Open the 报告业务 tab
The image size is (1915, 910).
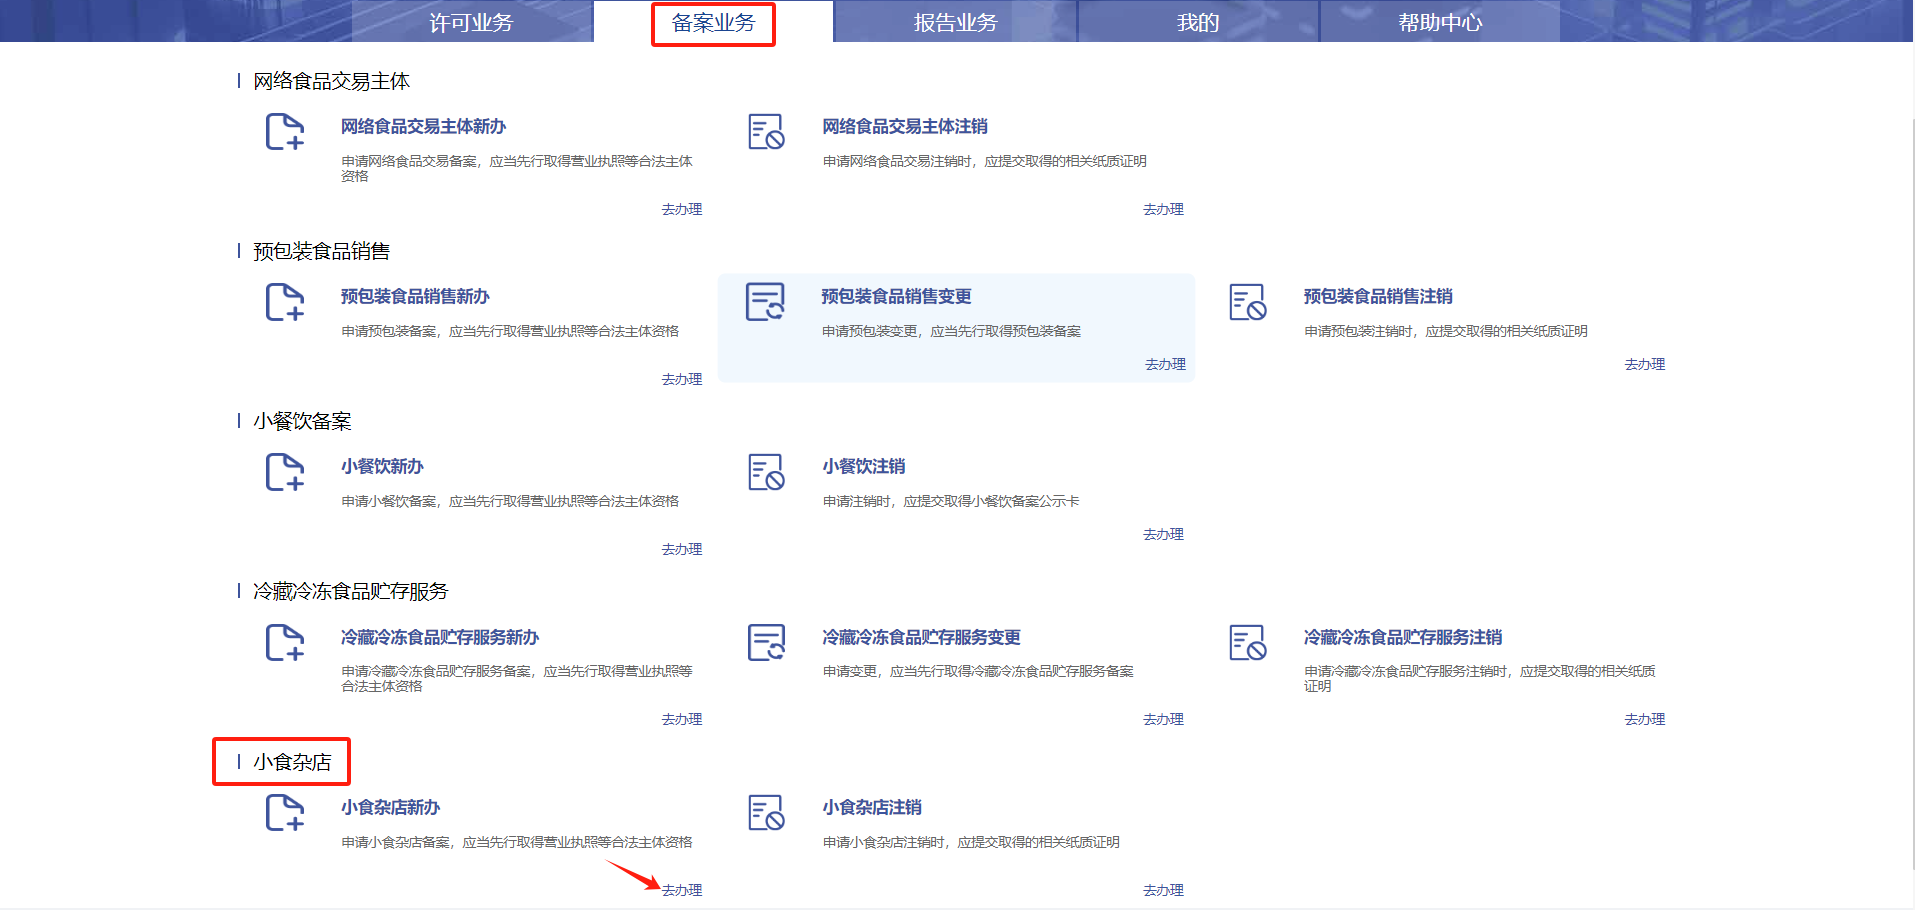[x=955, y=22]
